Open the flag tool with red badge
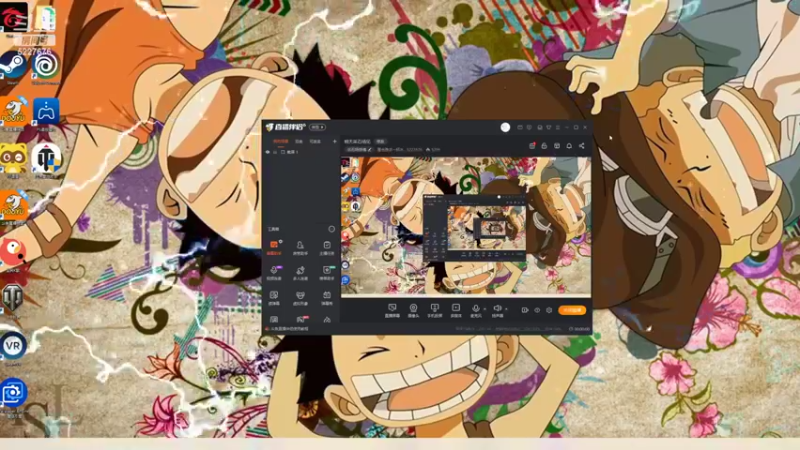 click(x=301, y=319)
